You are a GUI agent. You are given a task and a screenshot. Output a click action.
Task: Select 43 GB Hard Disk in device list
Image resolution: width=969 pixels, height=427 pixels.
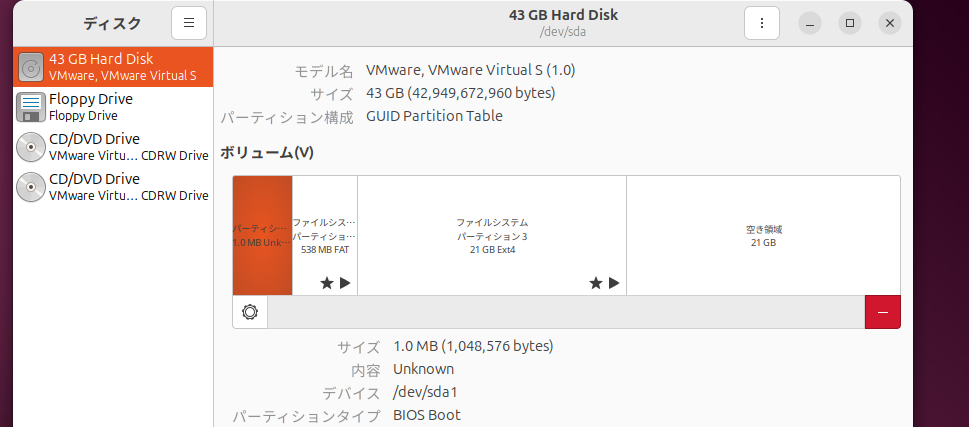[113, 67]
